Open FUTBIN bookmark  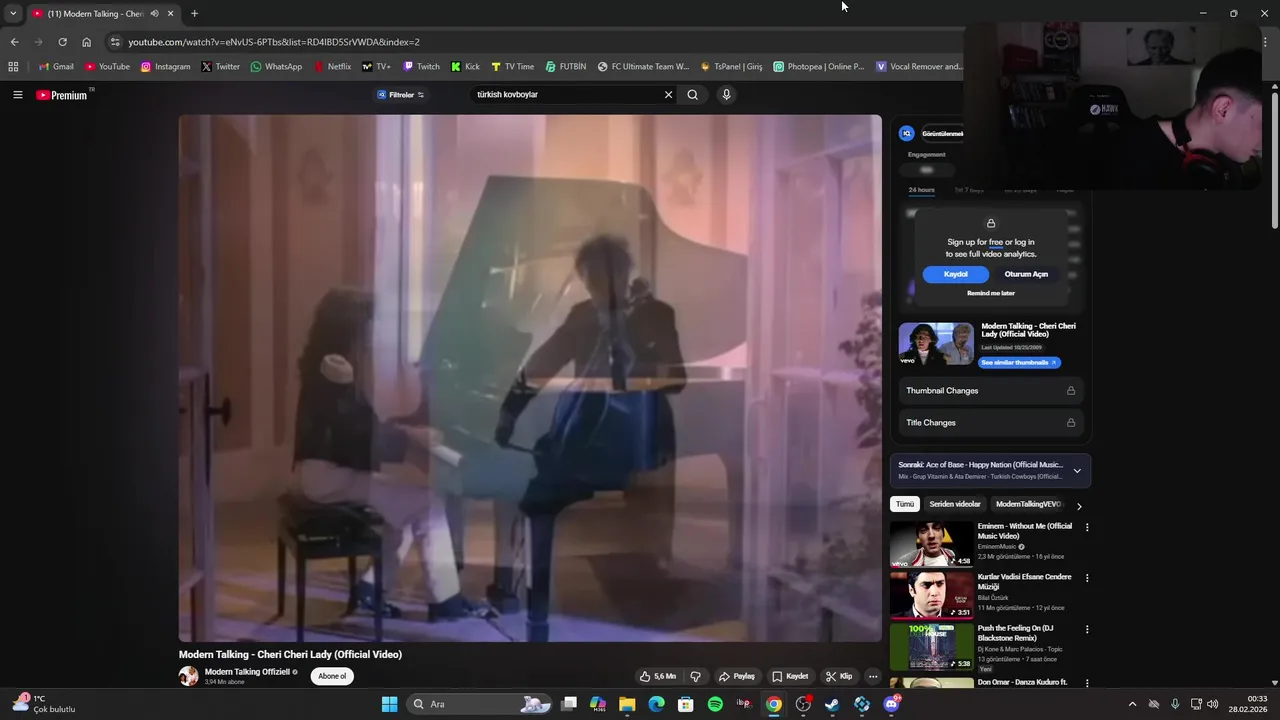(x=566, y=66)
